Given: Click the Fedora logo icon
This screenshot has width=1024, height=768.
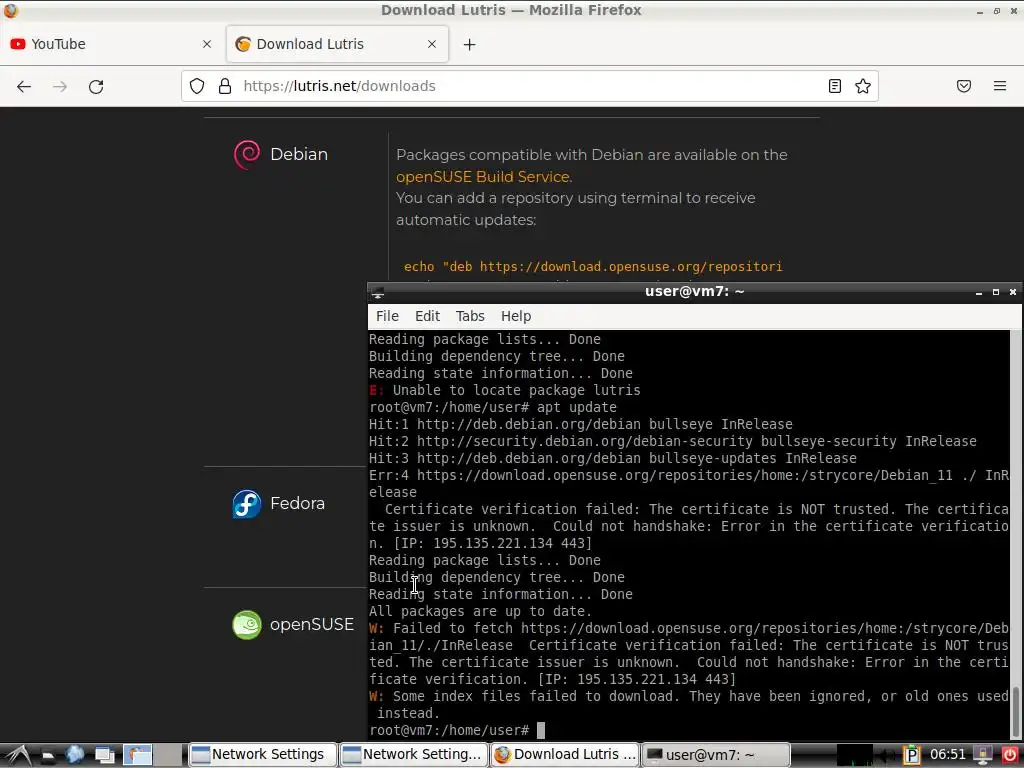Looking at the screenshot, I should pyautogui.click(x=247, y=504).
